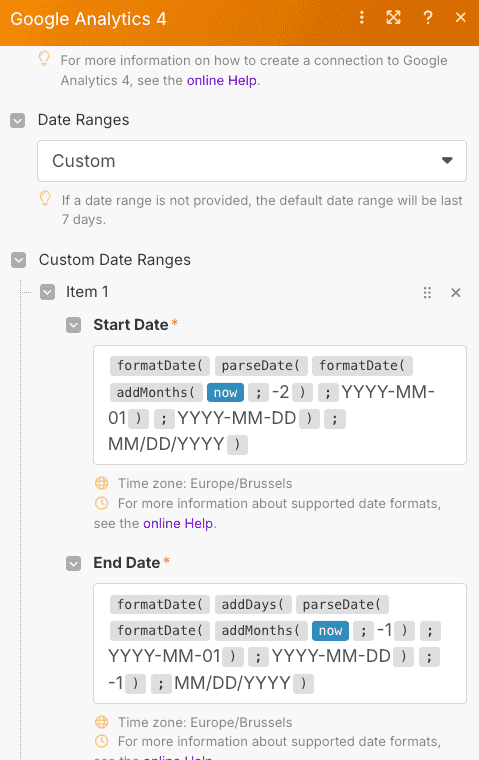Click the expand fullscreen arrows icon
The height and width of the screenshot is (760, 479).
[393, 18]
